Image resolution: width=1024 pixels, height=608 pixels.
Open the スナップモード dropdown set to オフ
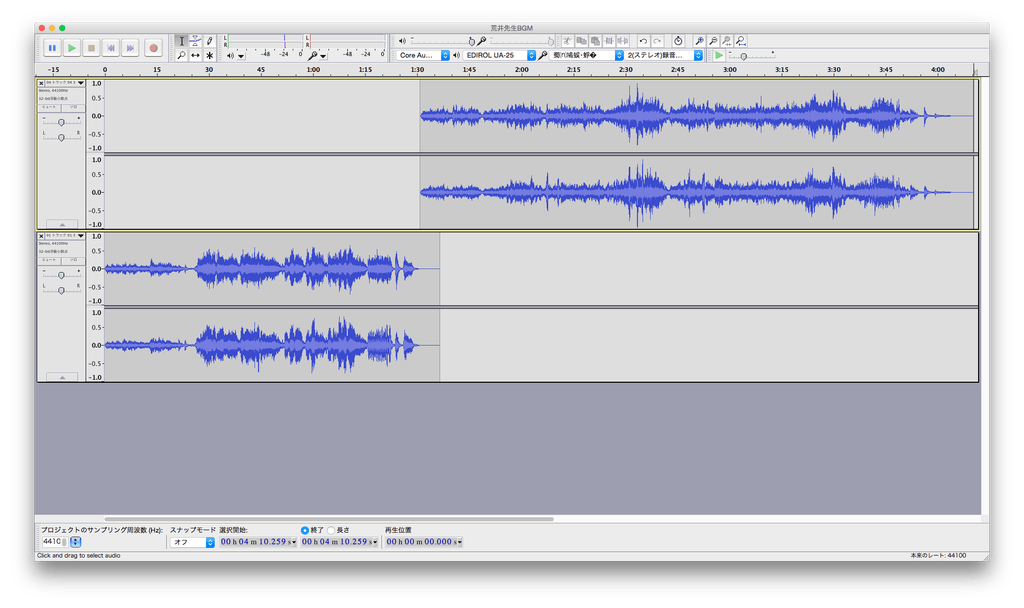click(x=192, y=542)
